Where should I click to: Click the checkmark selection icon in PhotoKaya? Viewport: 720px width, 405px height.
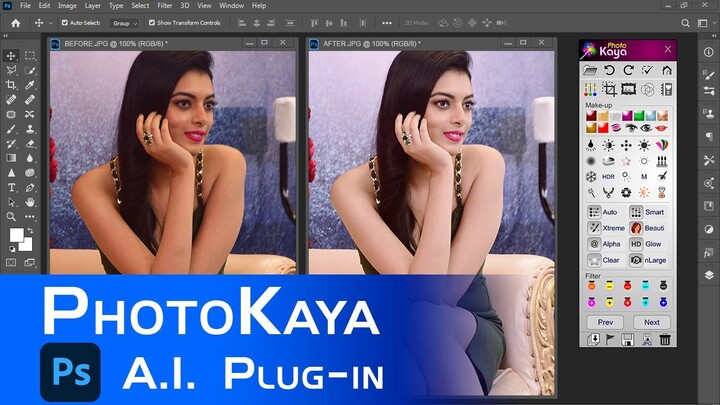(x=647, y=70)
